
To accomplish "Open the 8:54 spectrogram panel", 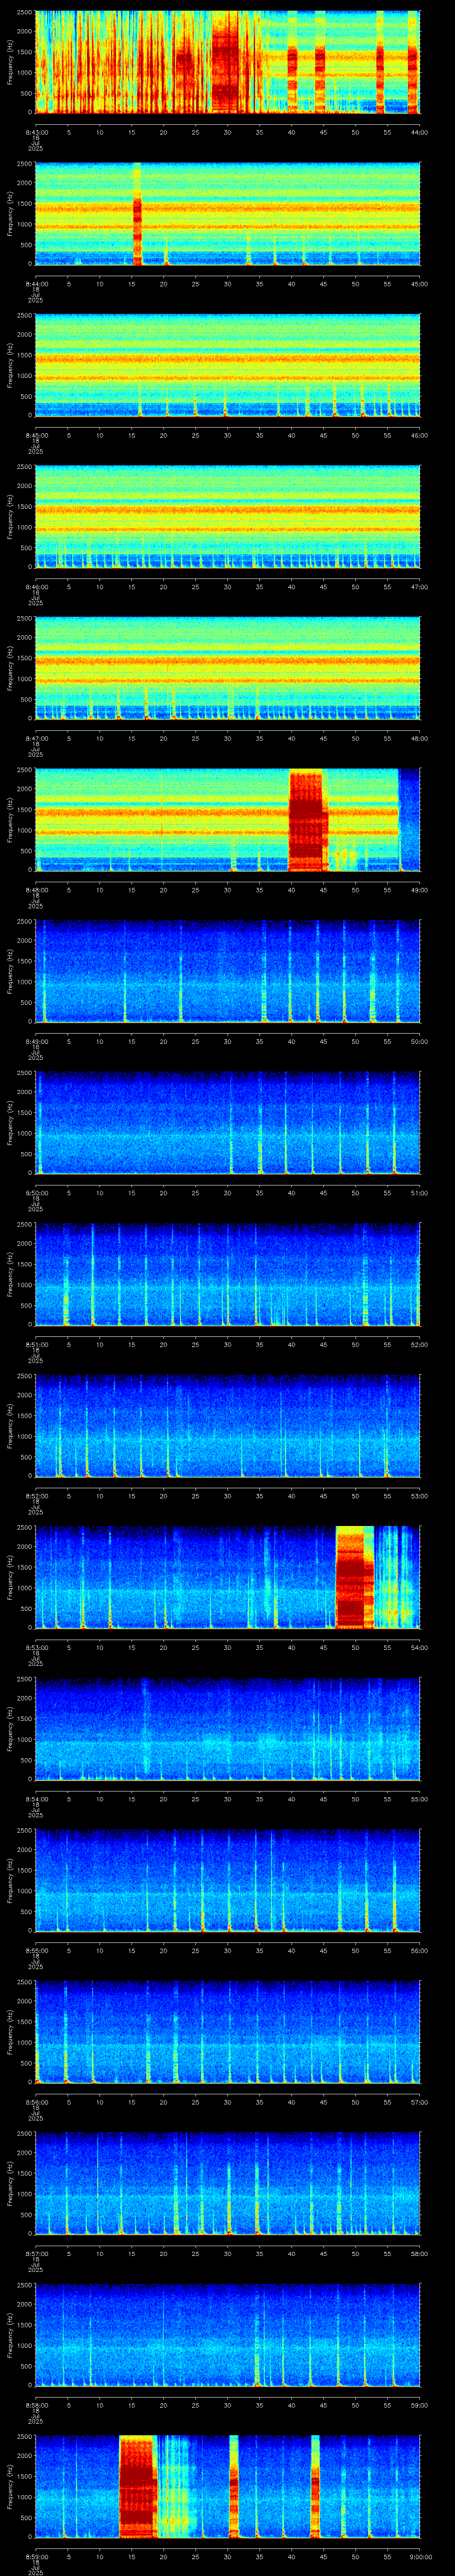I will (227, 1729).
